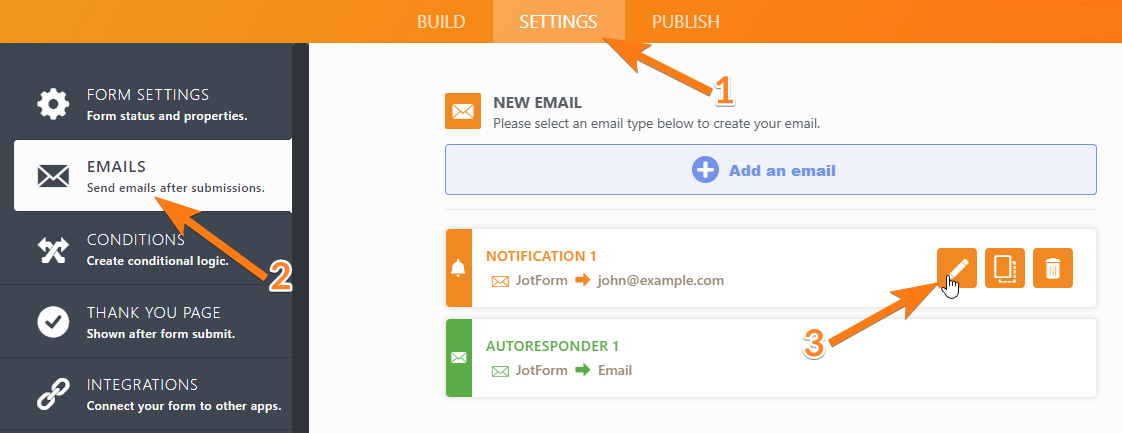The height and width of the screenshot is (433, 1122).
Task: Click the Emails envelope sidebar icon
Action: click(52, 176)
